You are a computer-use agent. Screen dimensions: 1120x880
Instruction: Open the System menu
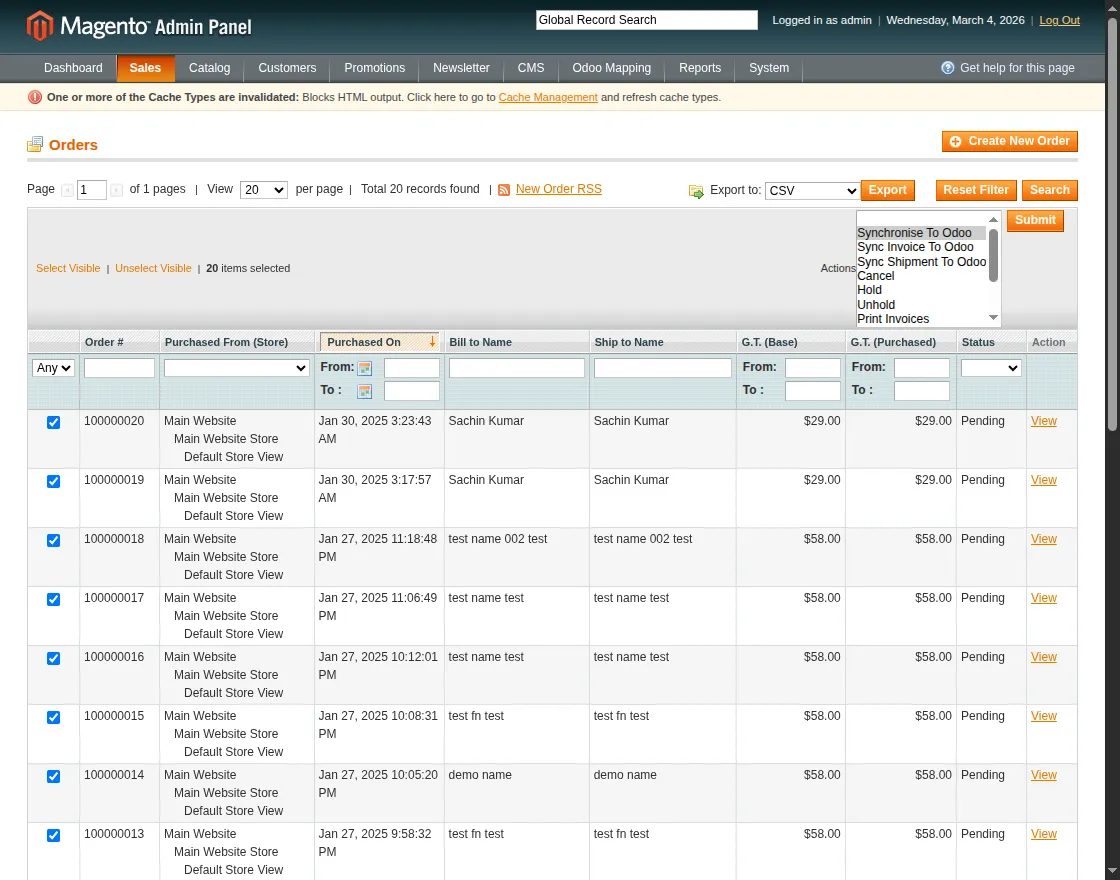[x=769, y=68]
